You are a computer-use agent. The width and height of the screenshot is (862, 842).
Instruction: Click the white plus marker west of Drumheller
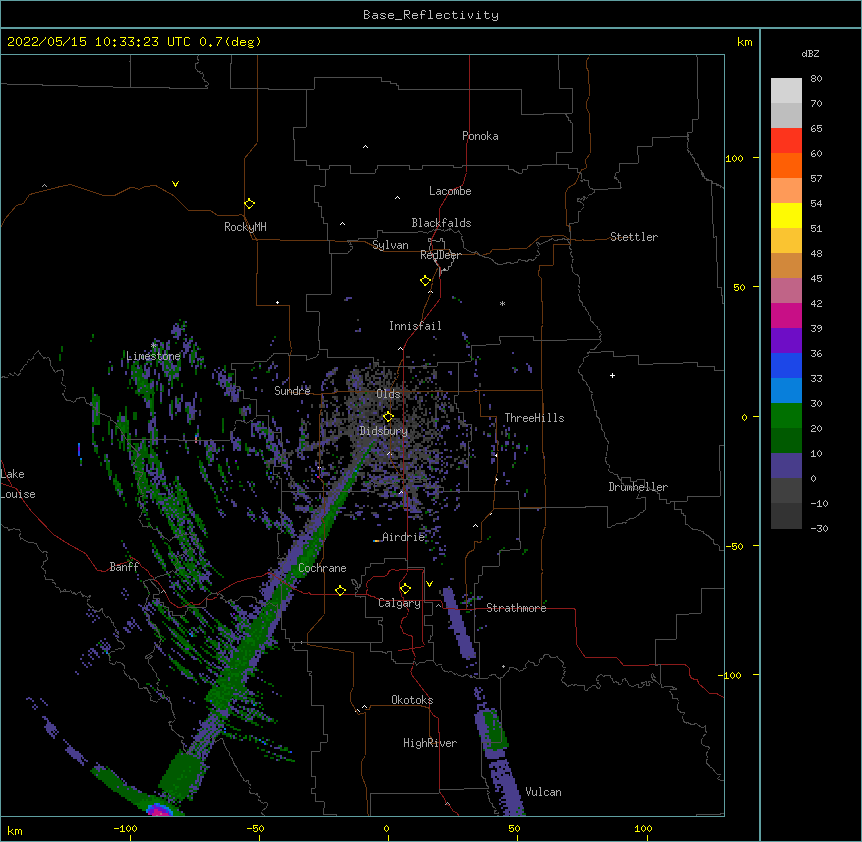(612, 375)
